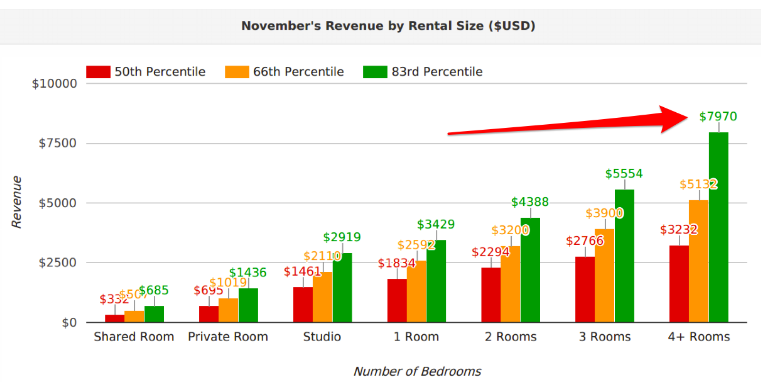Click the chart title text
The width and height of the screenshot is (761, 388).
pos(388,26)
